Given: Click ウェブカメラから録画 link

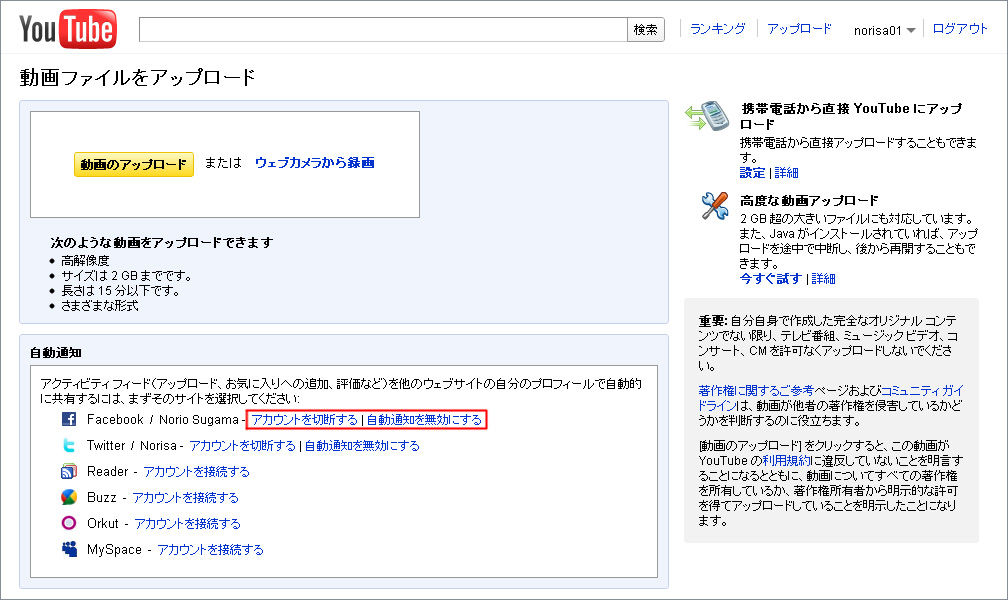Looking at the screenshot, I should 314,163.
